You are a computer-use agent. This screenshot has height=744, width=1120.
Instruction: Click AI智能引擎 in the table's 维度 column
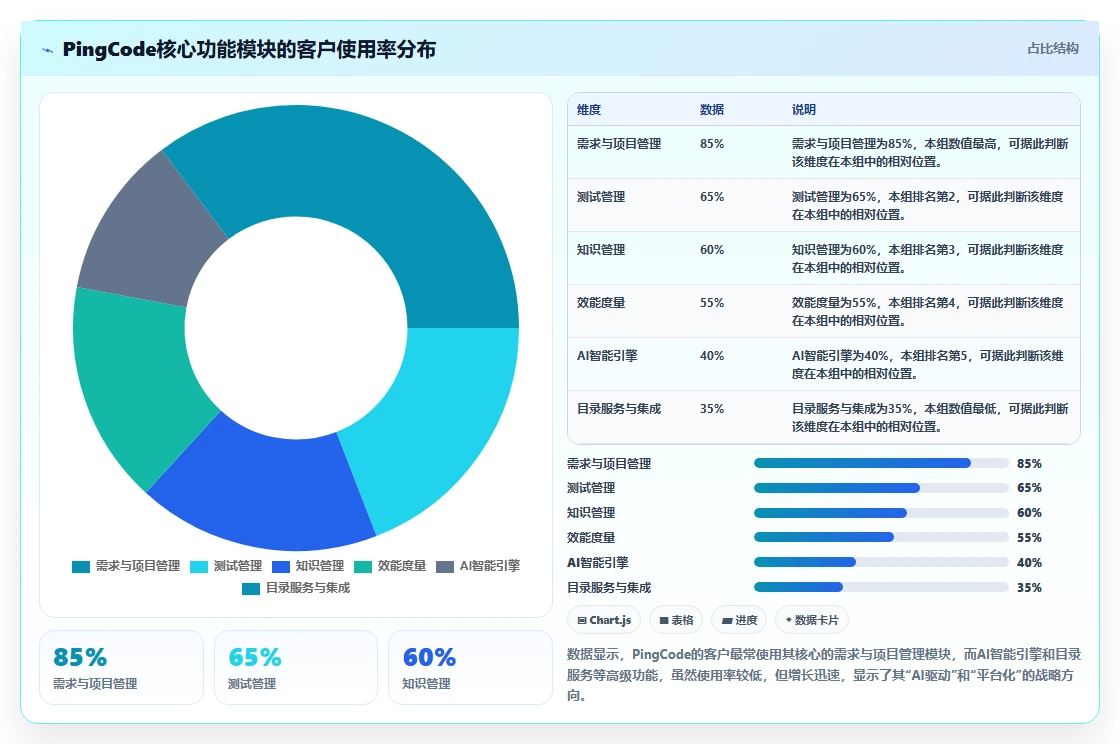click(607, 356)
